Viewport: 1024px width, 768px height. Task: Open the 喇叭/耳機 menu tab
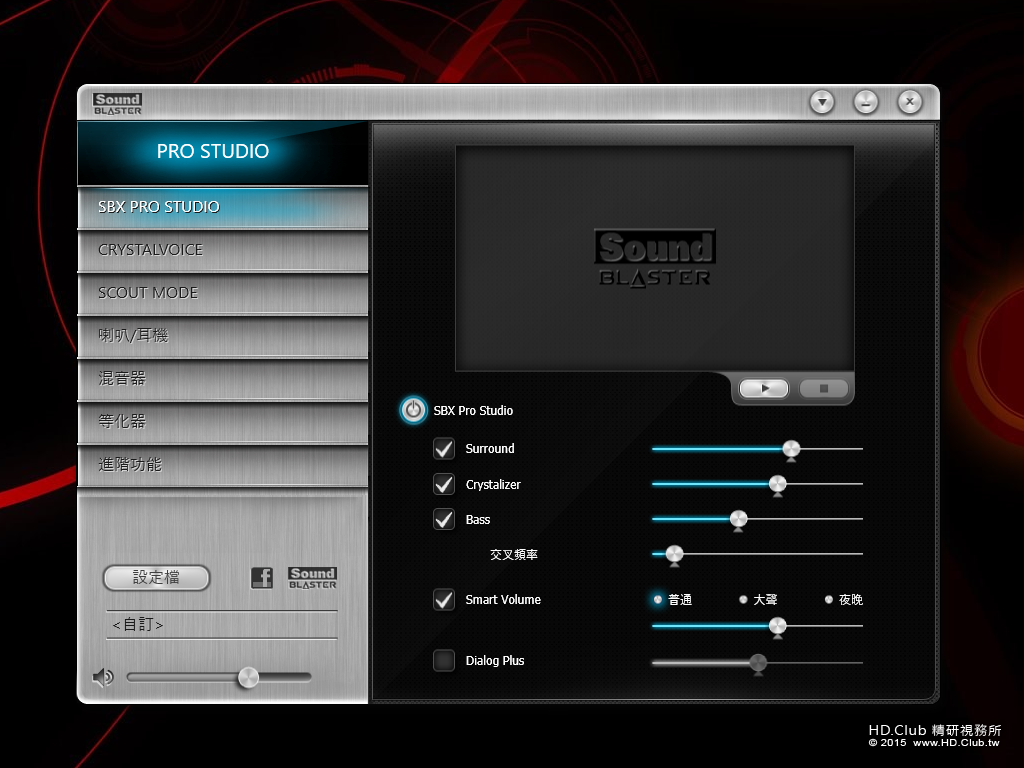point(223,336)
